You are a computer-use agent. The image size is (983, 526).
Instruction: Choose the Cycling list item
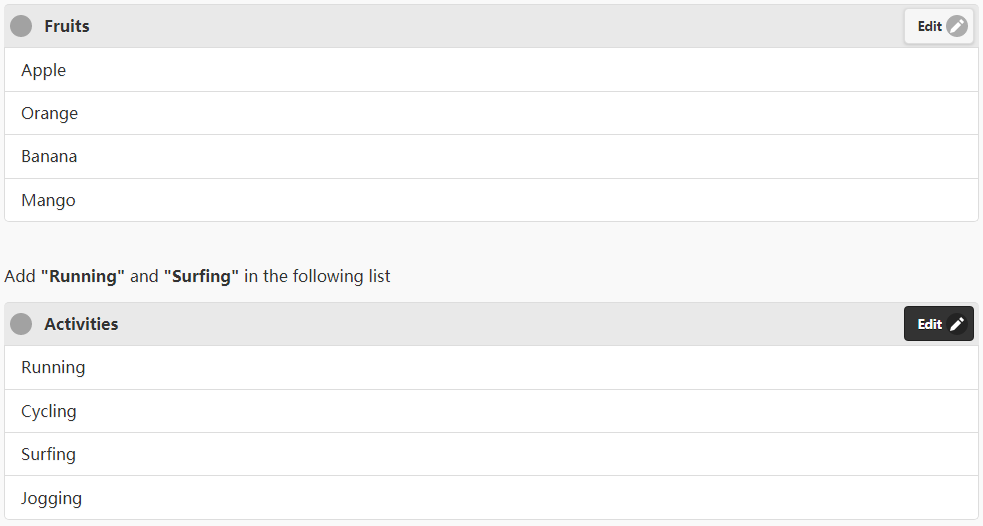pyautogui.click(x=492, y=411)
